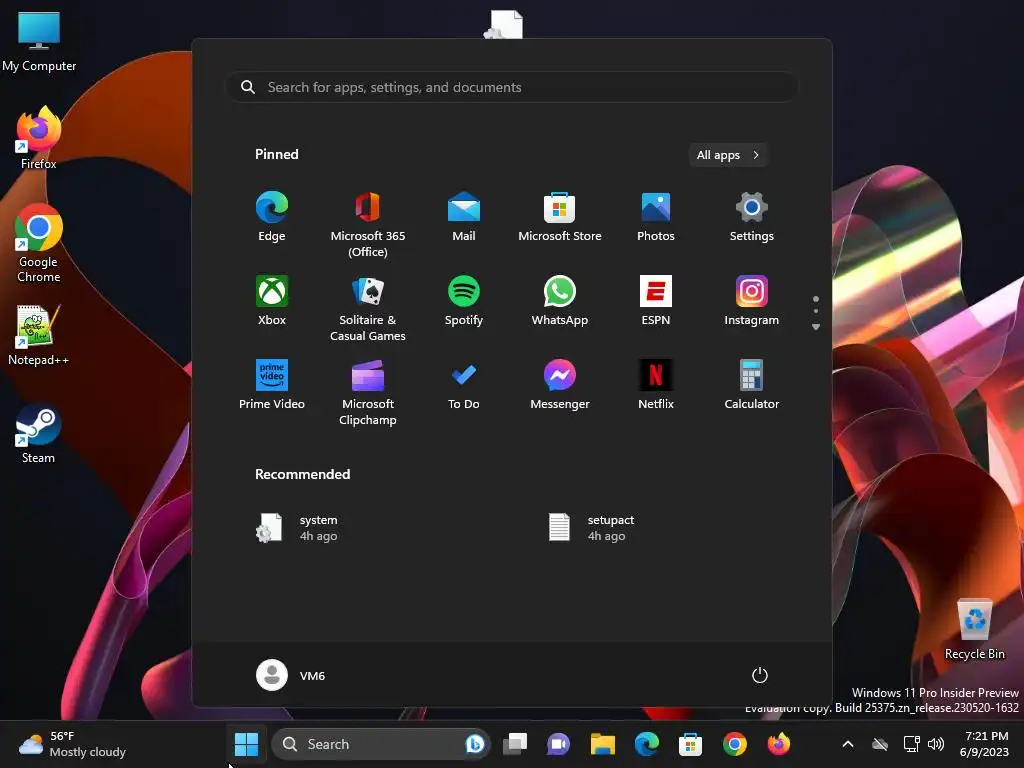Screen dimensions: 1024x768
Task: Launch Microsoft Clipchamp
Action: click(x=368, y=392)
